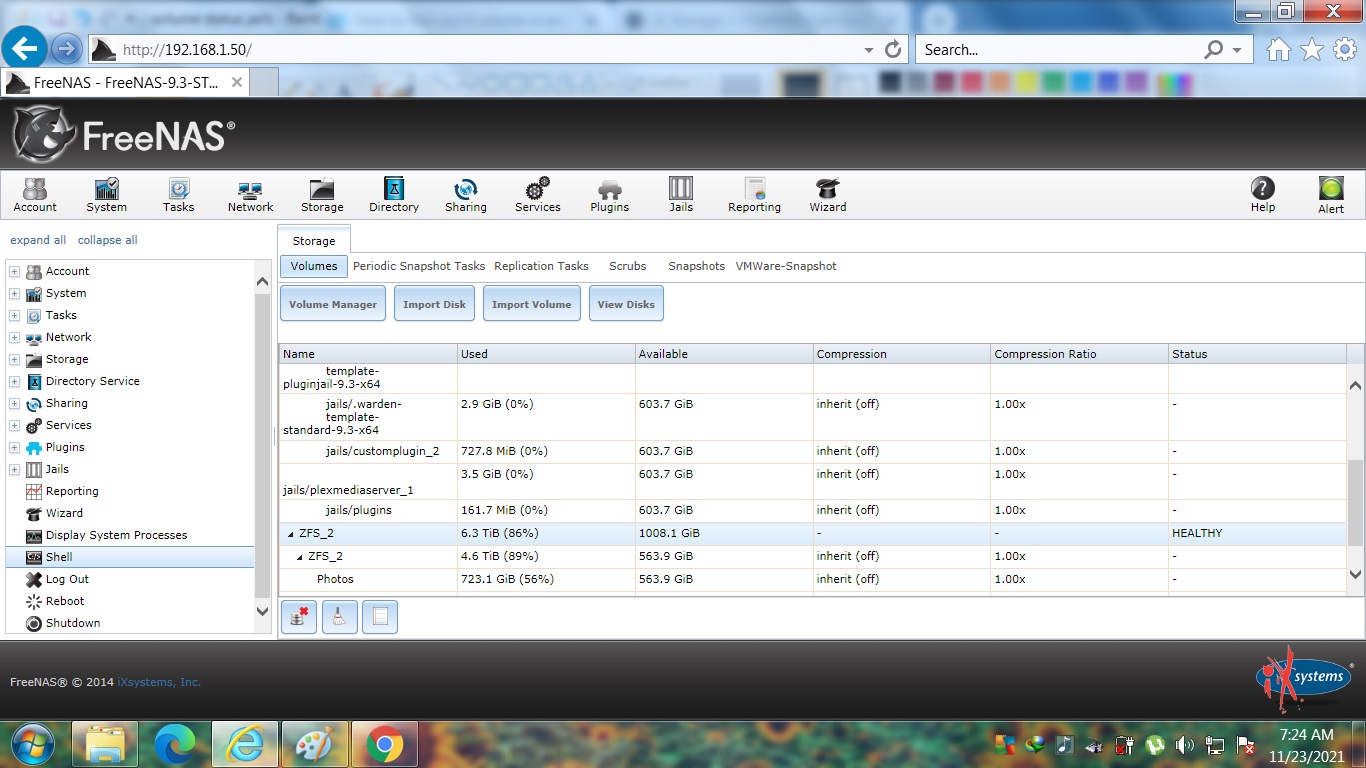Viewport: 1366px width, 768px height.
Task: Open the Sharing toolbar icon
Action: 466,195
